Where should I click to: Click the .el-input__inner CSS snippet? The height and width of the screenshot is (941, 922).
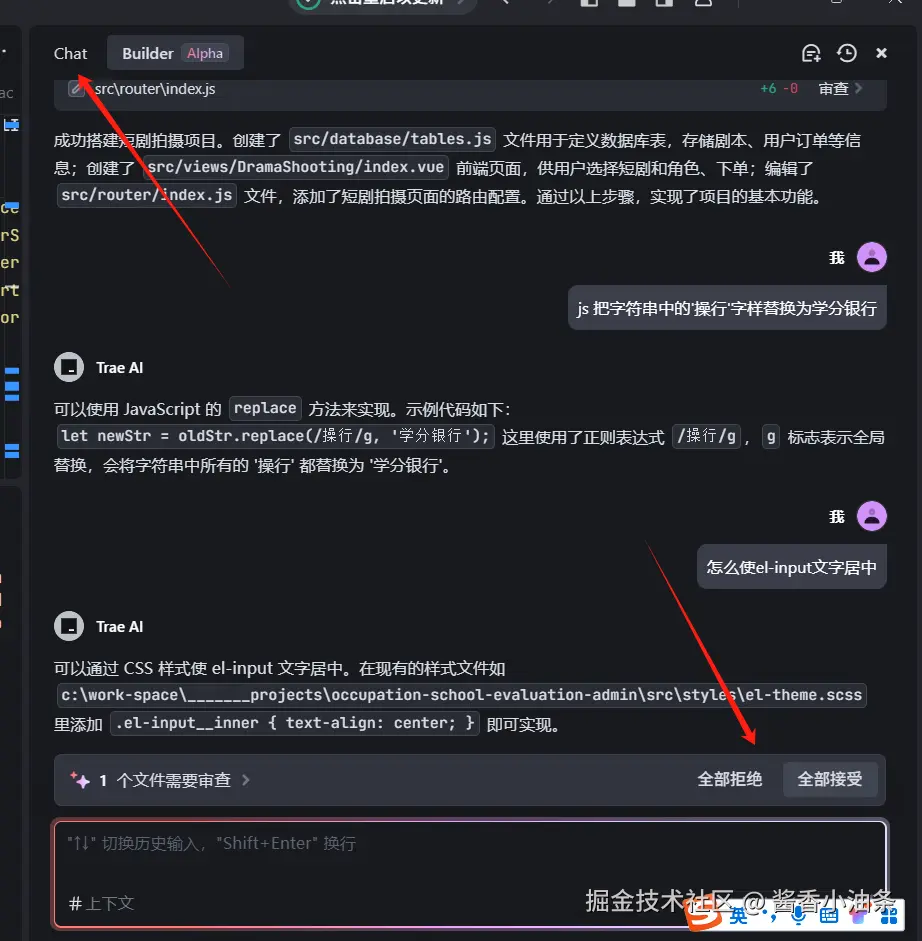[295, 723]
